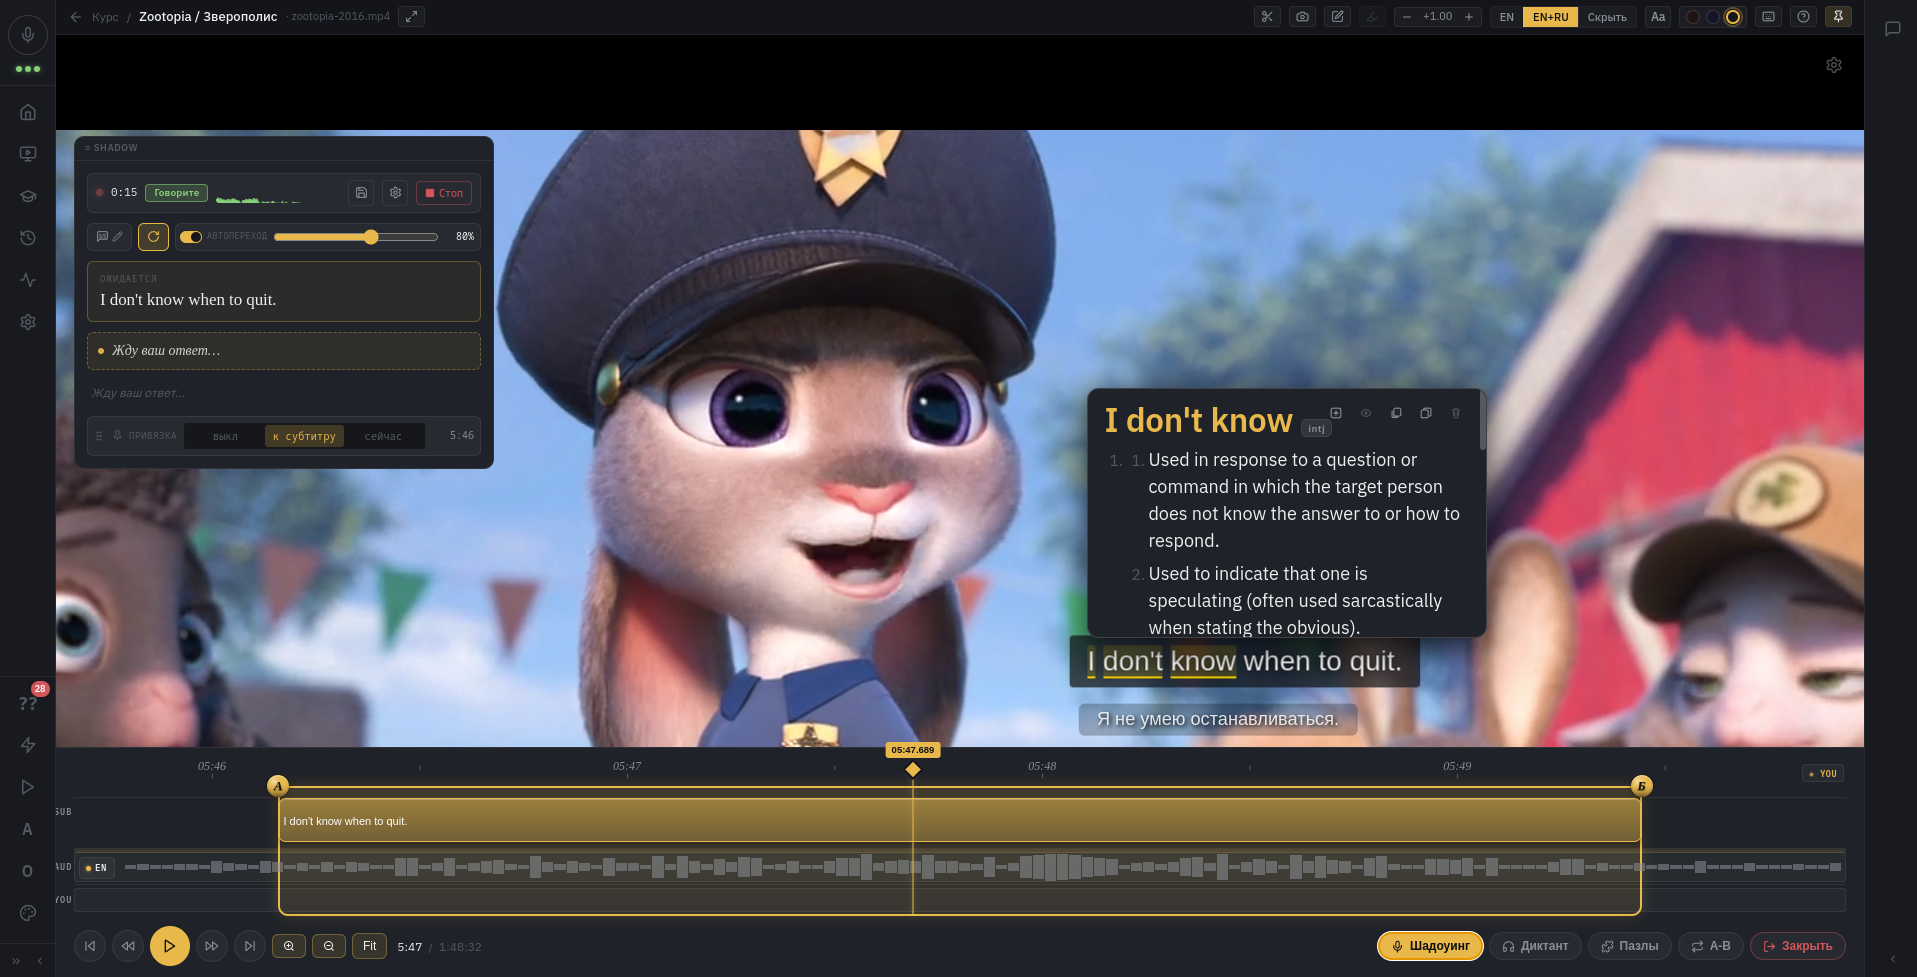1917x977 pixels.
Task: Save the recording in Shadow panel
Action: coord(361,193)
